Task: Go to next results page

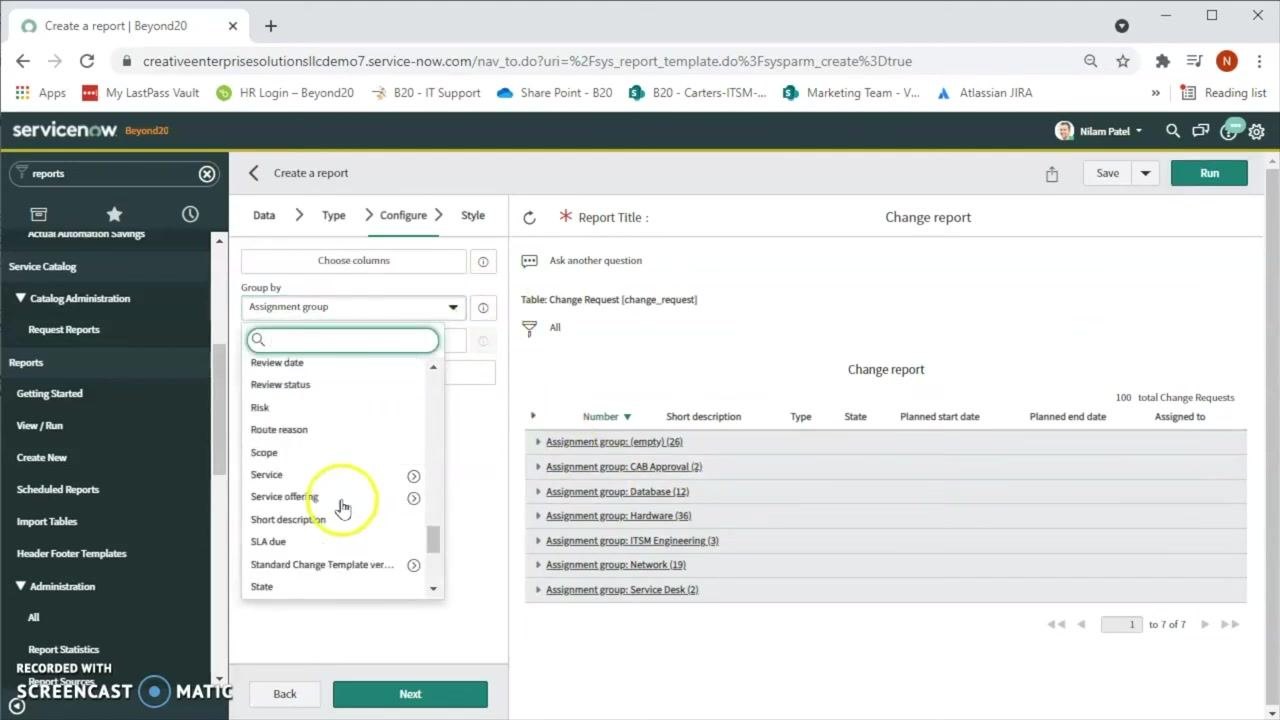Action: point(1205,624)
